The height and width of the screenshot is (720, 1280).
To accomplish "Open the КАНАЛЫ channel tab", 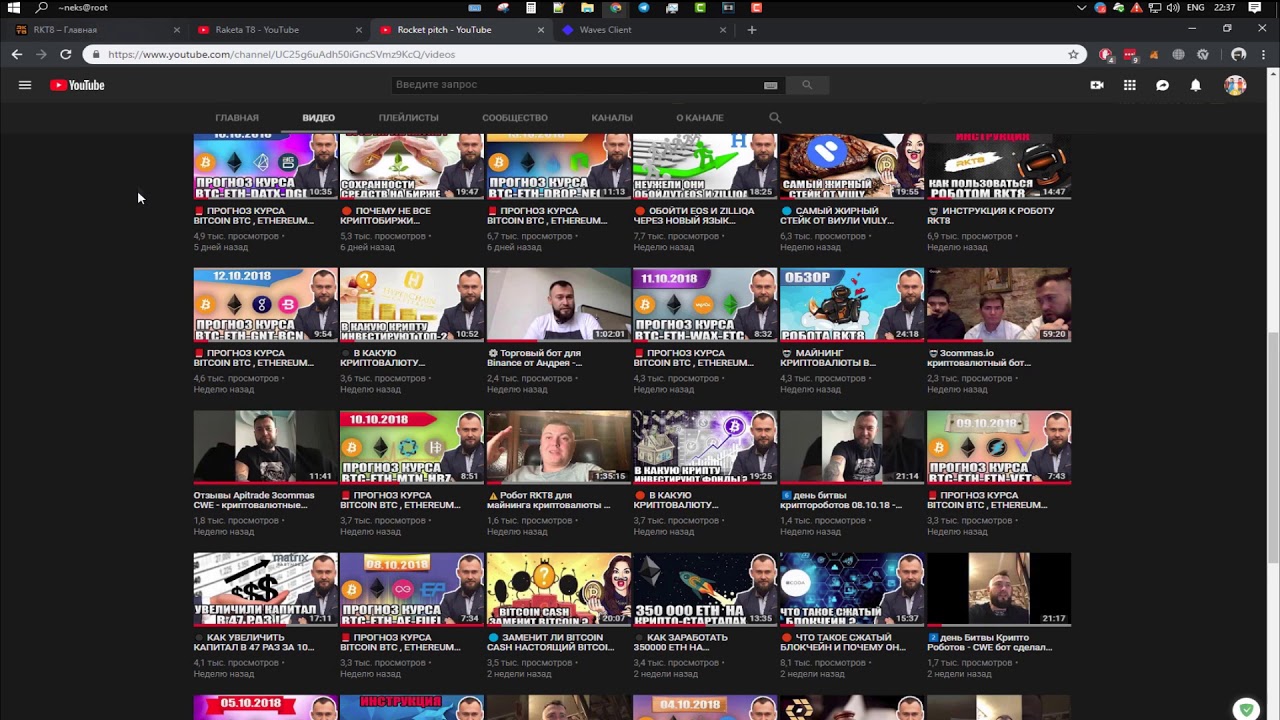I will (612, 117).
